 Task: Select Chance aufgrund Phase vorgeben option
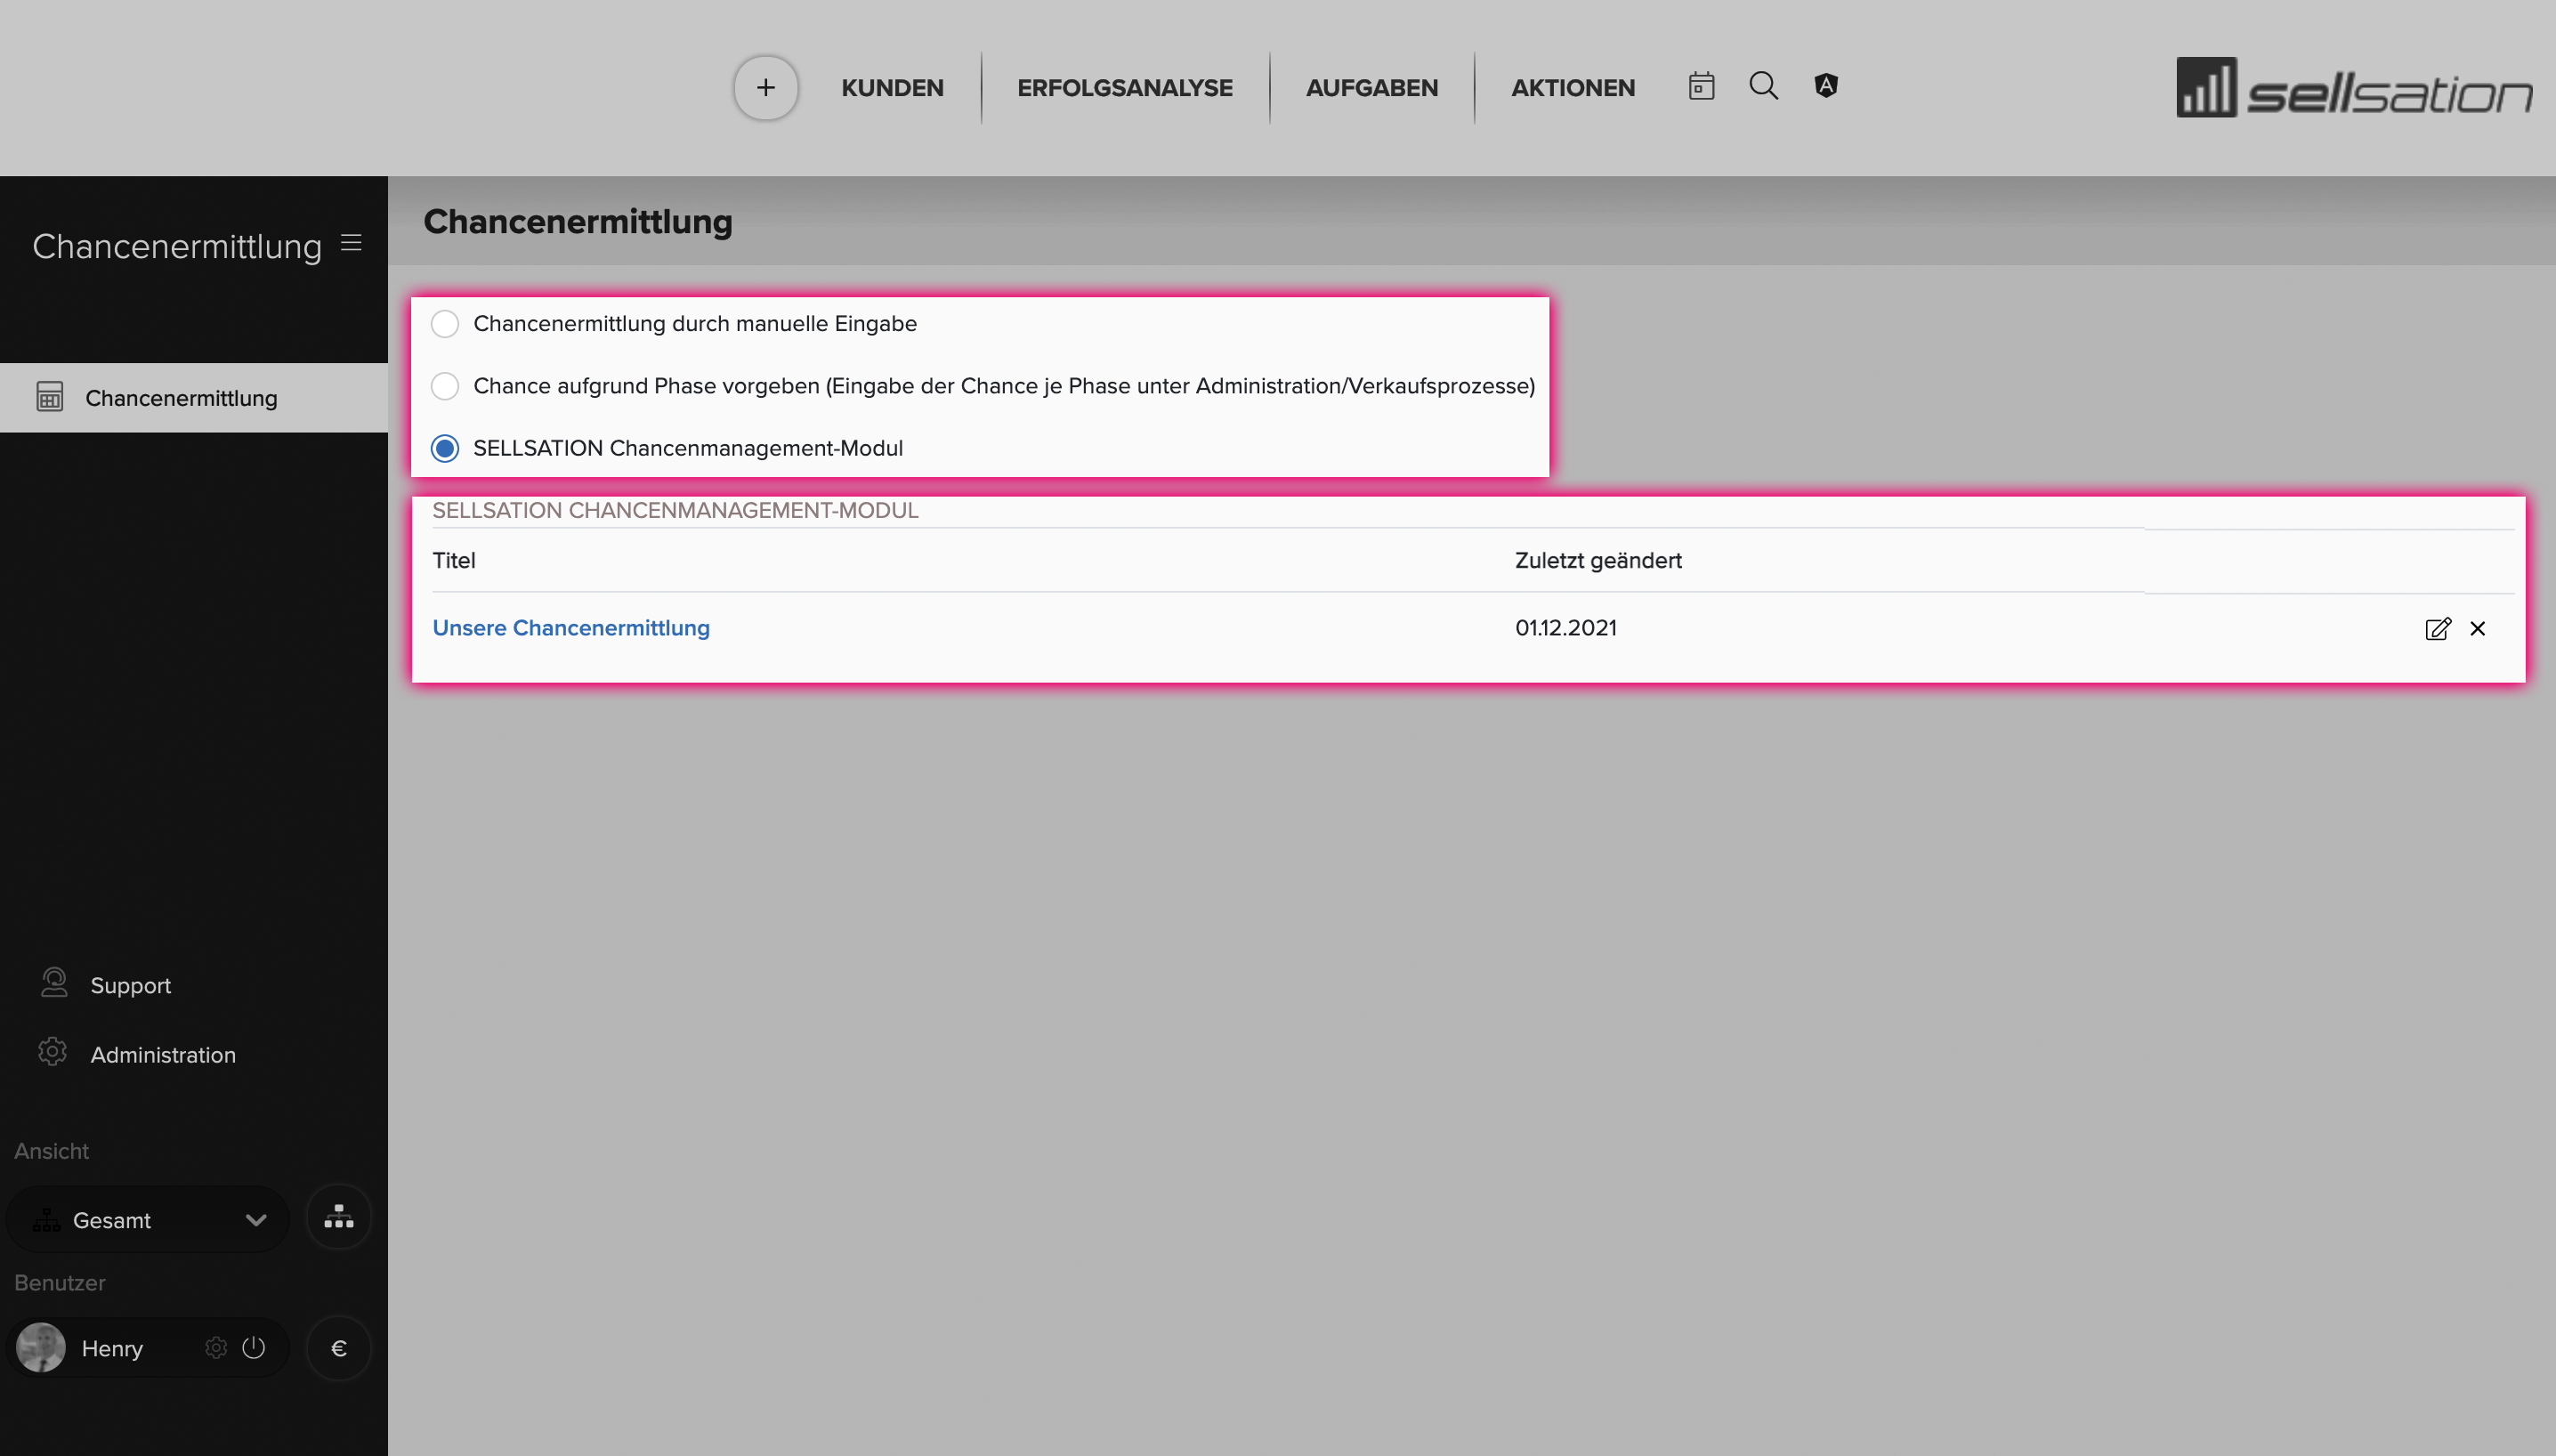pos(445,386)
